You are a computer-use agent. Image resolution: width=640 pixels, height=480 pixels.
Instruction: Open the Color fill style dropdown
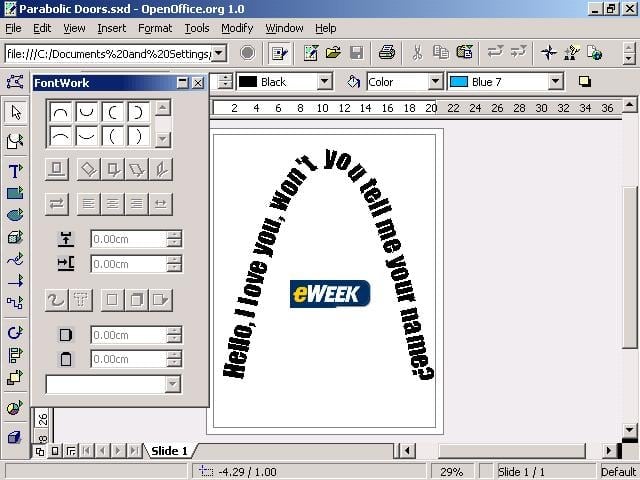pyautogui.click(x=436, y=82)
